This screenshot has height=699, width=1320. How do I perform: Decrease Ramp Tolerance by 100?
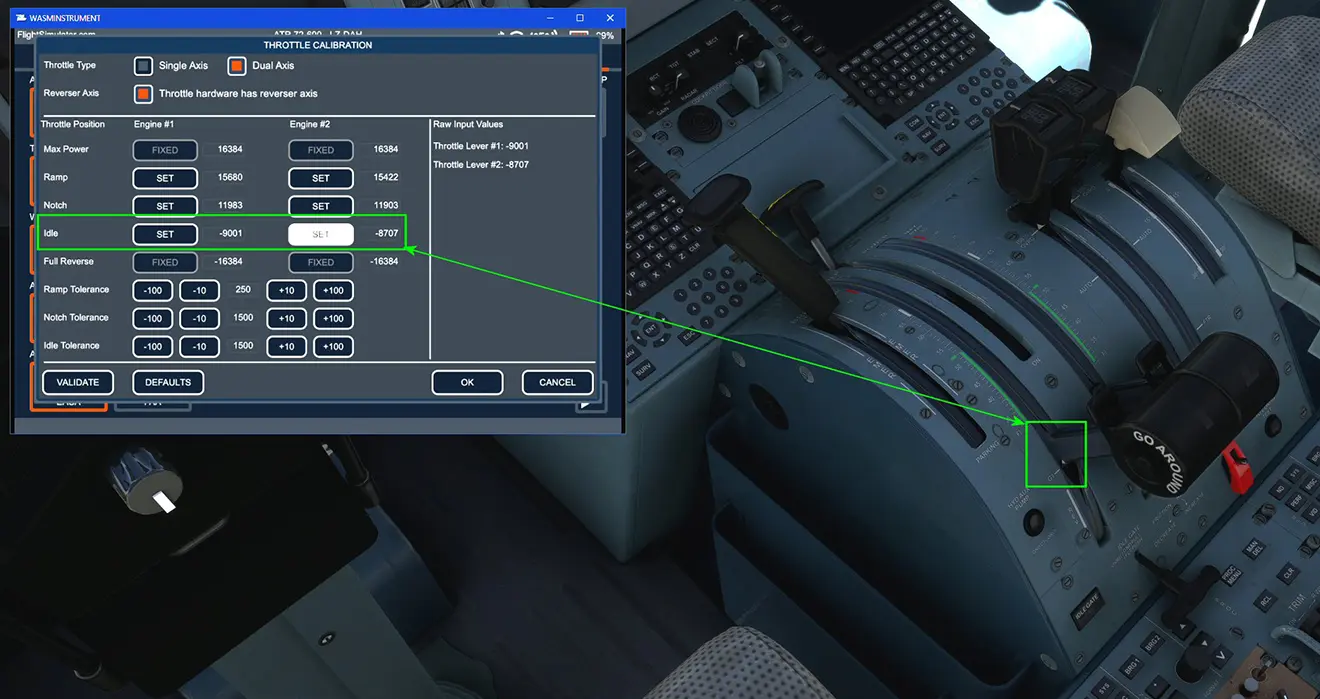(153, 290)
